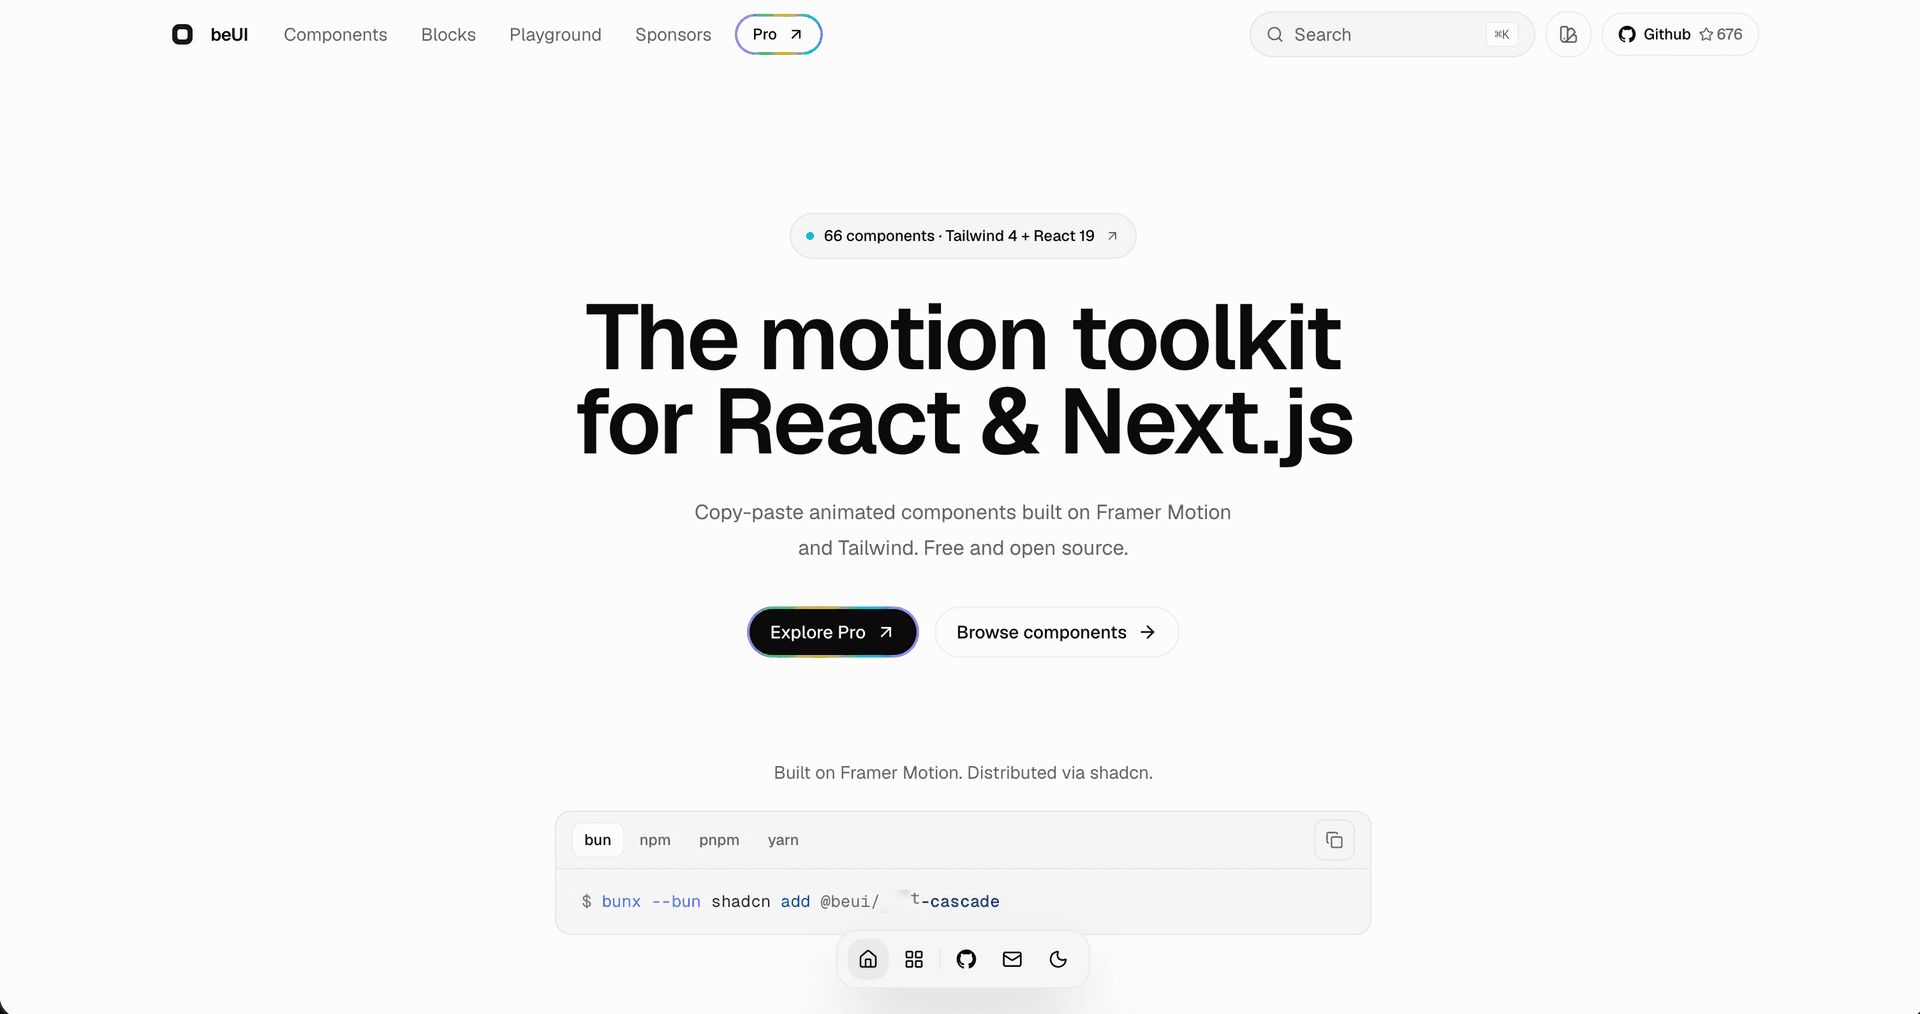Image resolution: width=1920 pixels, height=1014 pixels.
Task: Click the beUI brand name text
Action: click(229, 34)
